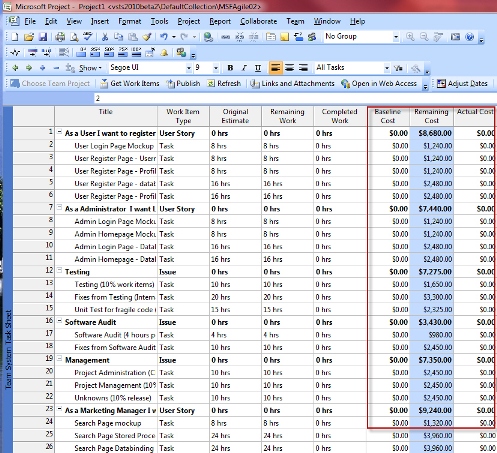
Task: Open the All Tasks filter dropdown
Action: [x=387, y=68]
